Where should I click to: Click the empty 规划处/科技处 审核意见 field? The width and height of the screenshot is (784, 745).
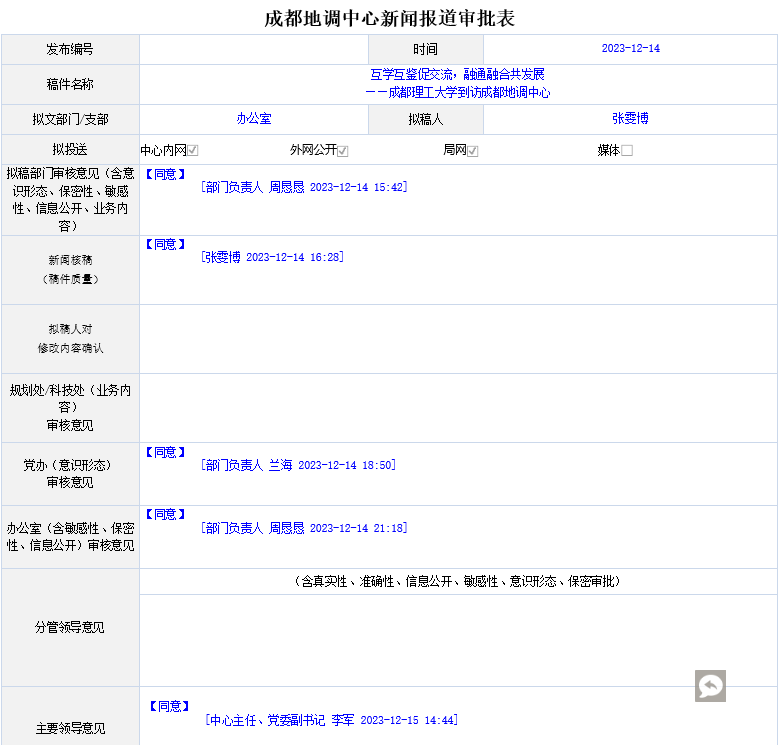click(x=457, y=408)
